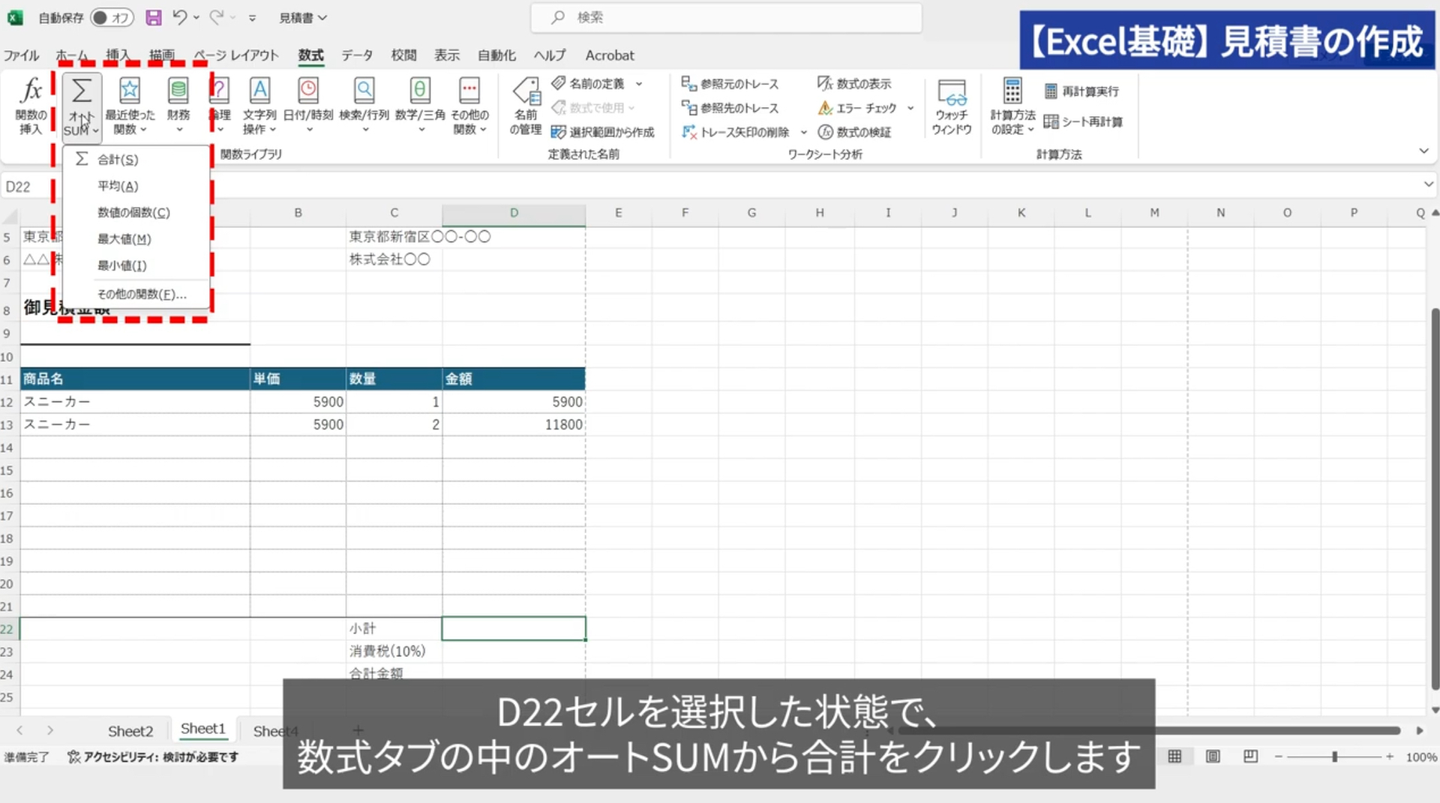Collapse the ribbon with the chevron
The width and height of the screenshot is (1440, 803).
1424,151
